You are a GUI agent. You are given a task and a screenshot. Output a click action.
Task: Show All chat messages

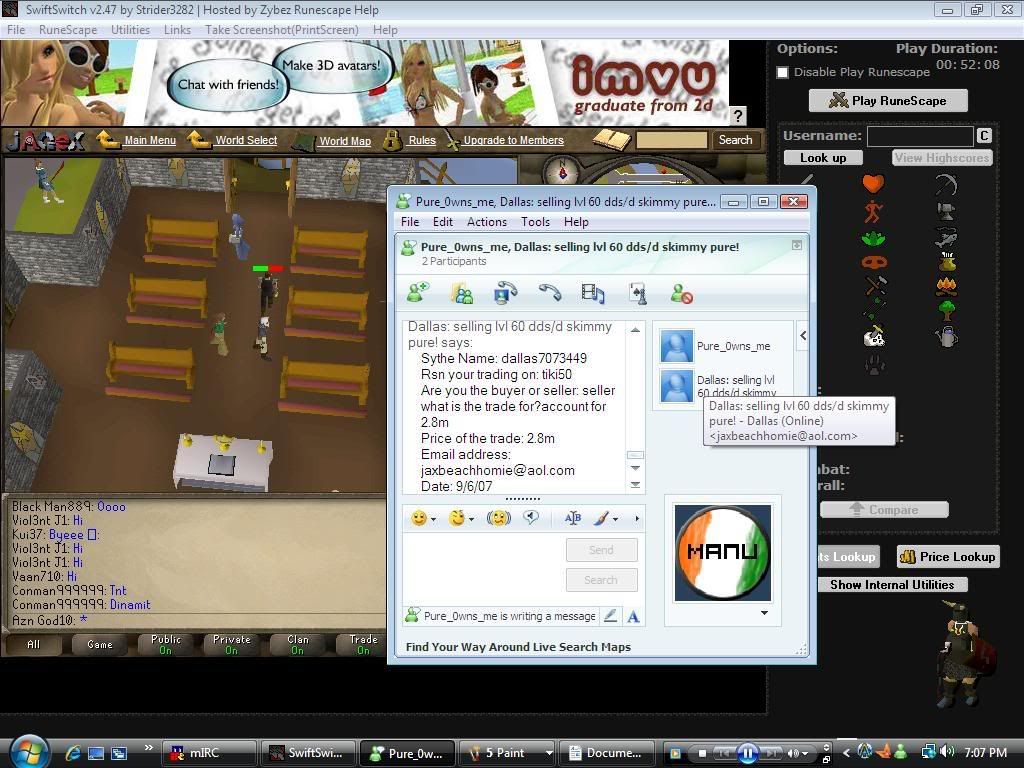tap(34, 645)
